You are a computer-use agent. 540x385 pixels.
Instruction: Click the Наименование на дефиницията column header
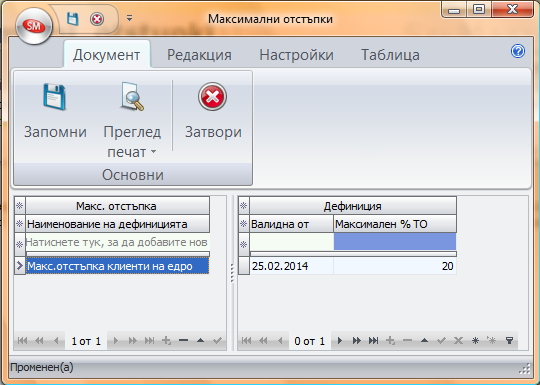(x=117, y=224)
